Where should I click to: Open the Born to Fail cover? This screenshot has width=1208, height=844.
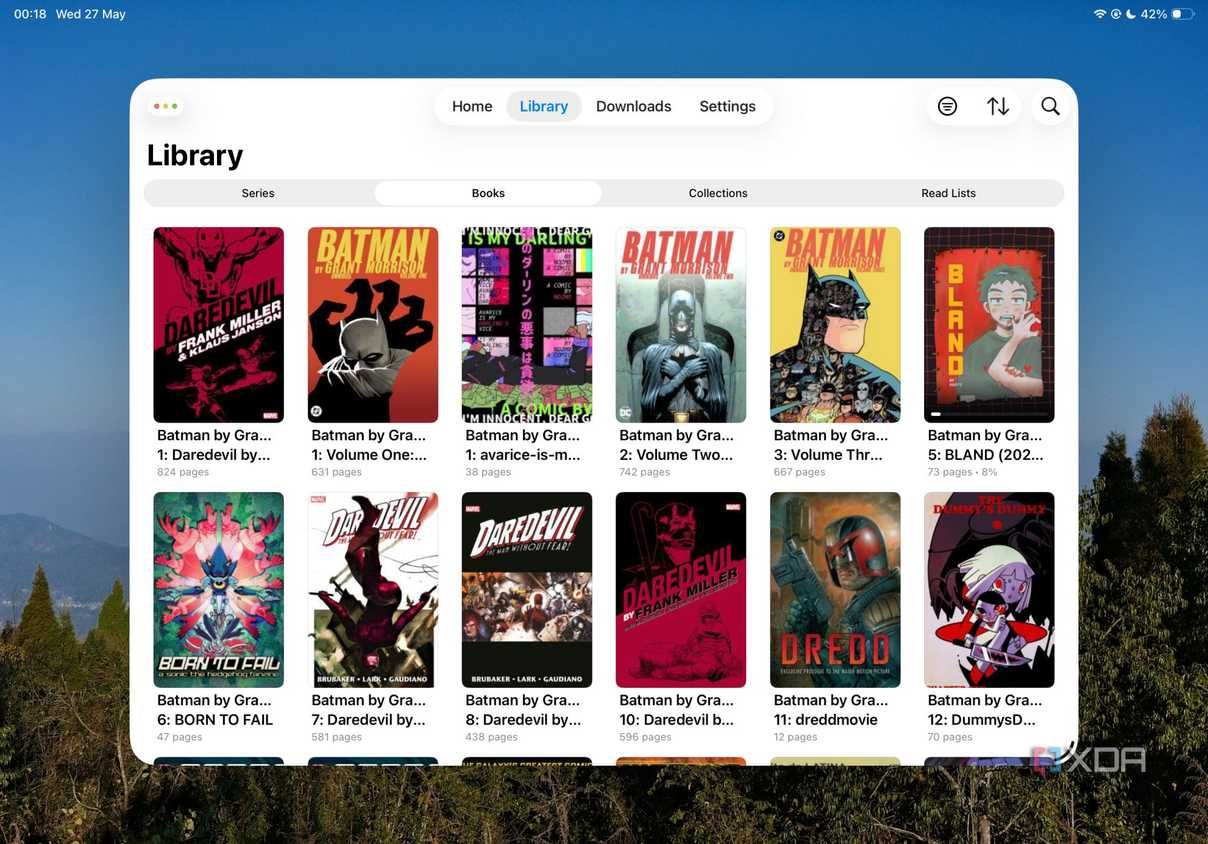[x=218, y=590]
